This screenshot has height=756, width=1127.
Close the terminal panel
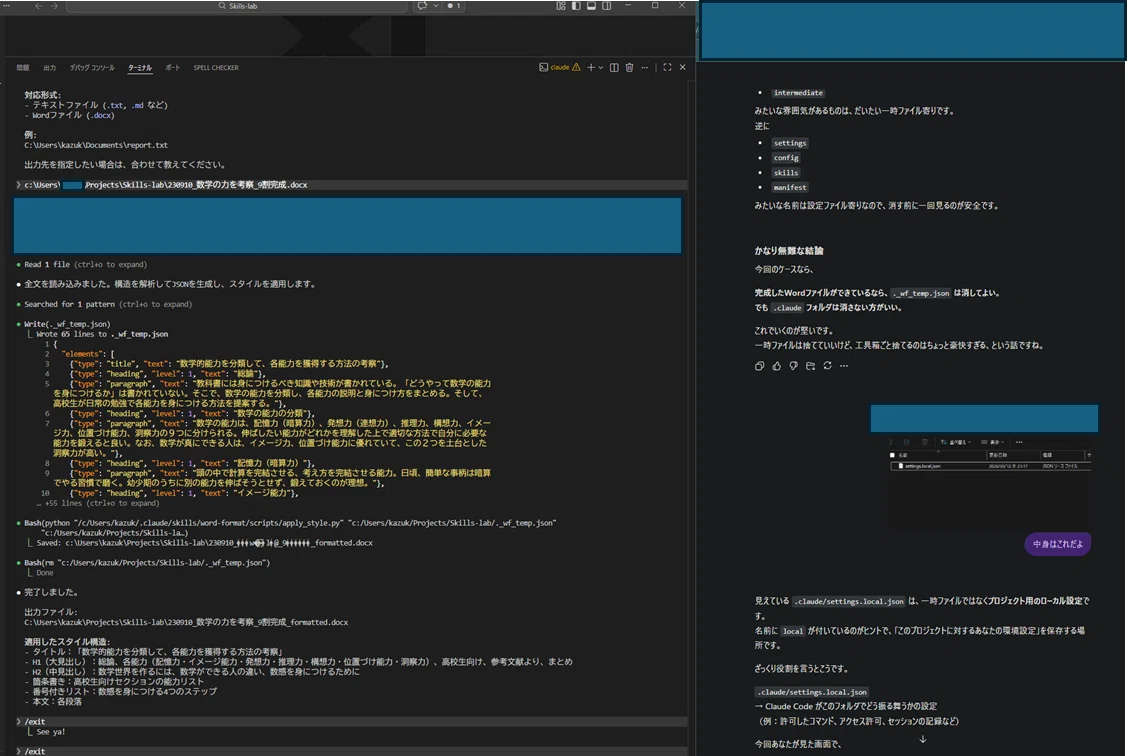(x=683, y=68)
